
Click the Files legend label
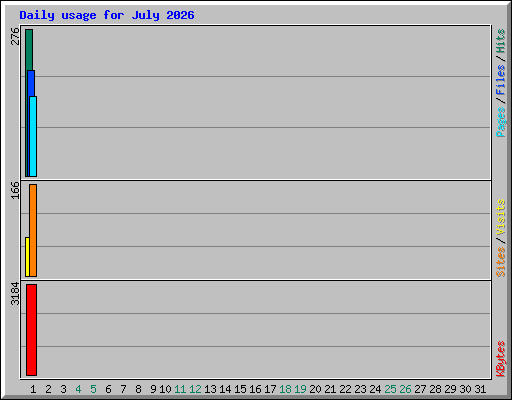point(501,80)
